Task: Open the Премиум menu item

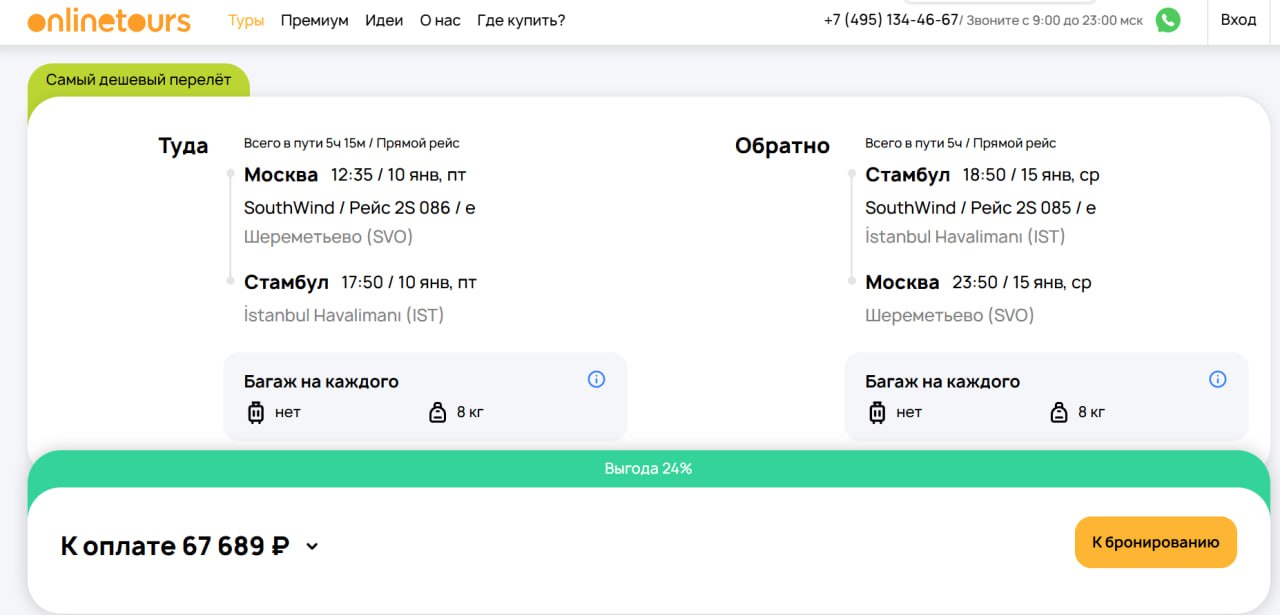Action: pos(314,20)
